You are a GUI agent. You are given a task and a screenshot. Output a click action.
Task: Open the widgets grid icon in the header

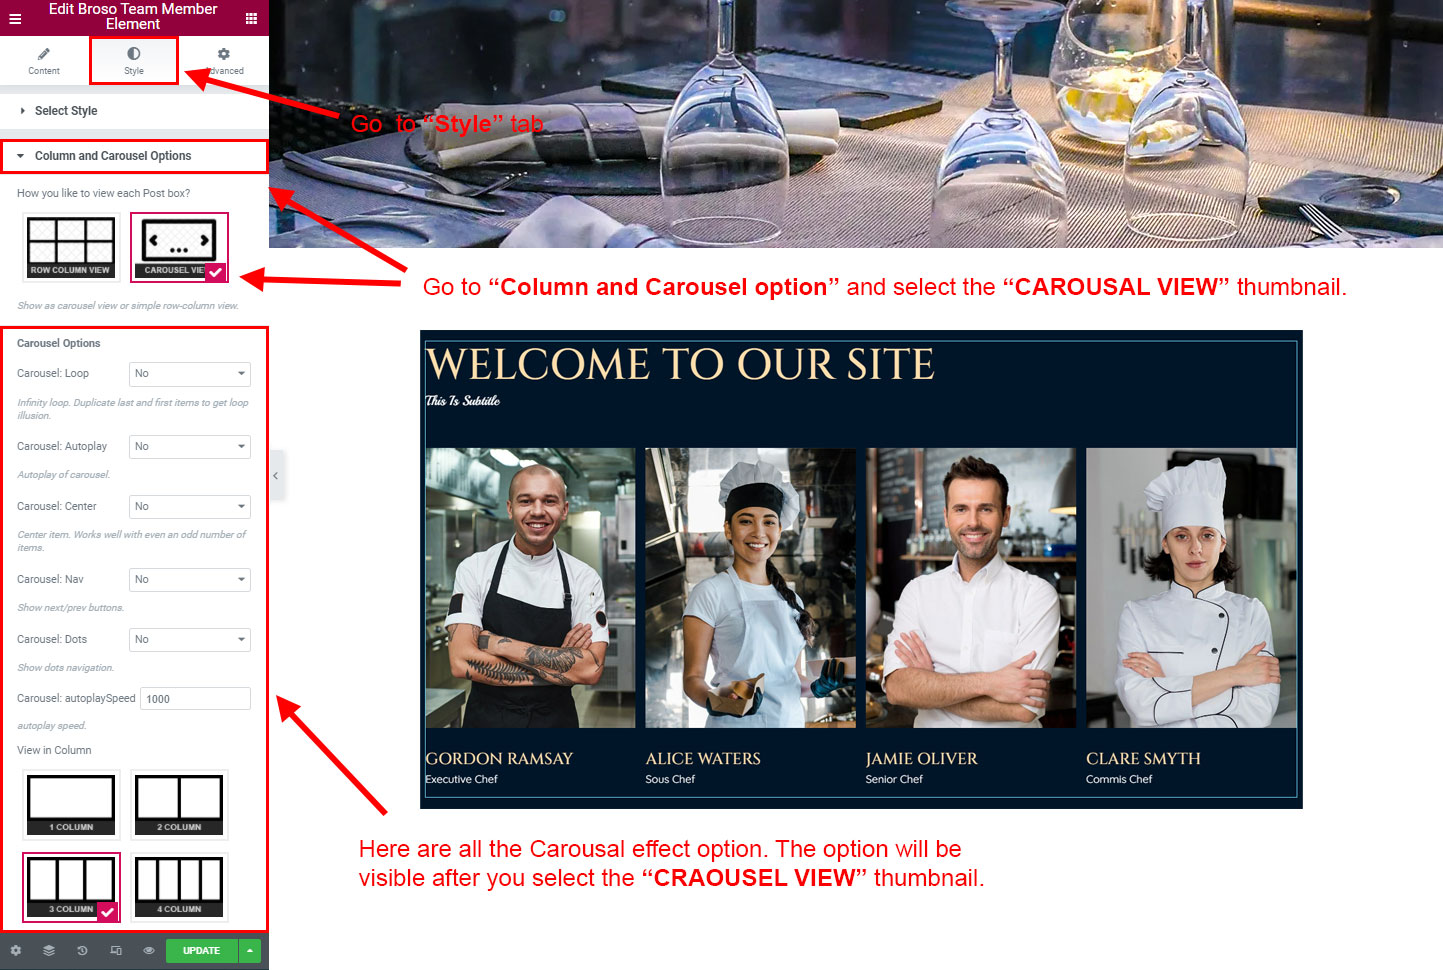click(251, 18)
